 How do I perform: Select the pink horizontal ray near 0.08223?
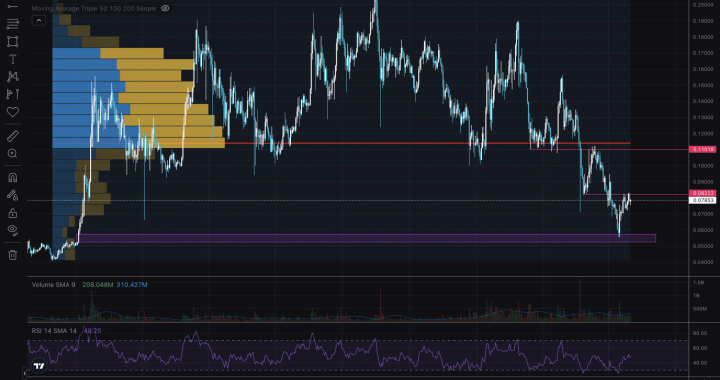[x=636, y=195]
